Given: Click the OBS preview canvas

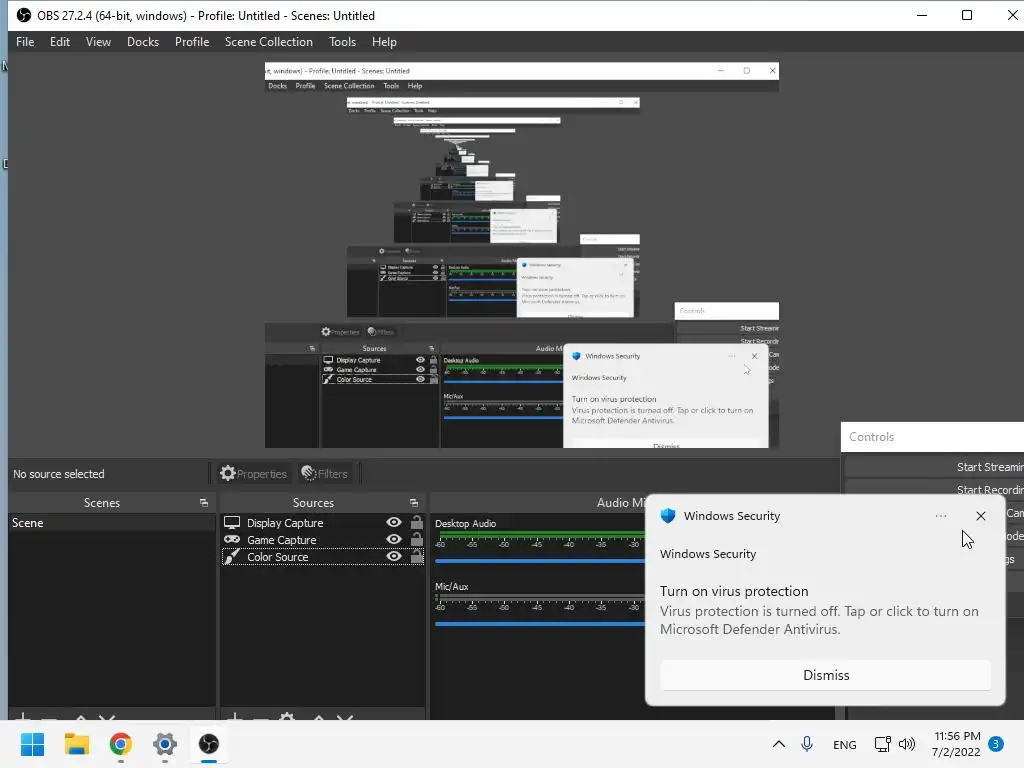Looking at the screenshot, I should (521, 255).
